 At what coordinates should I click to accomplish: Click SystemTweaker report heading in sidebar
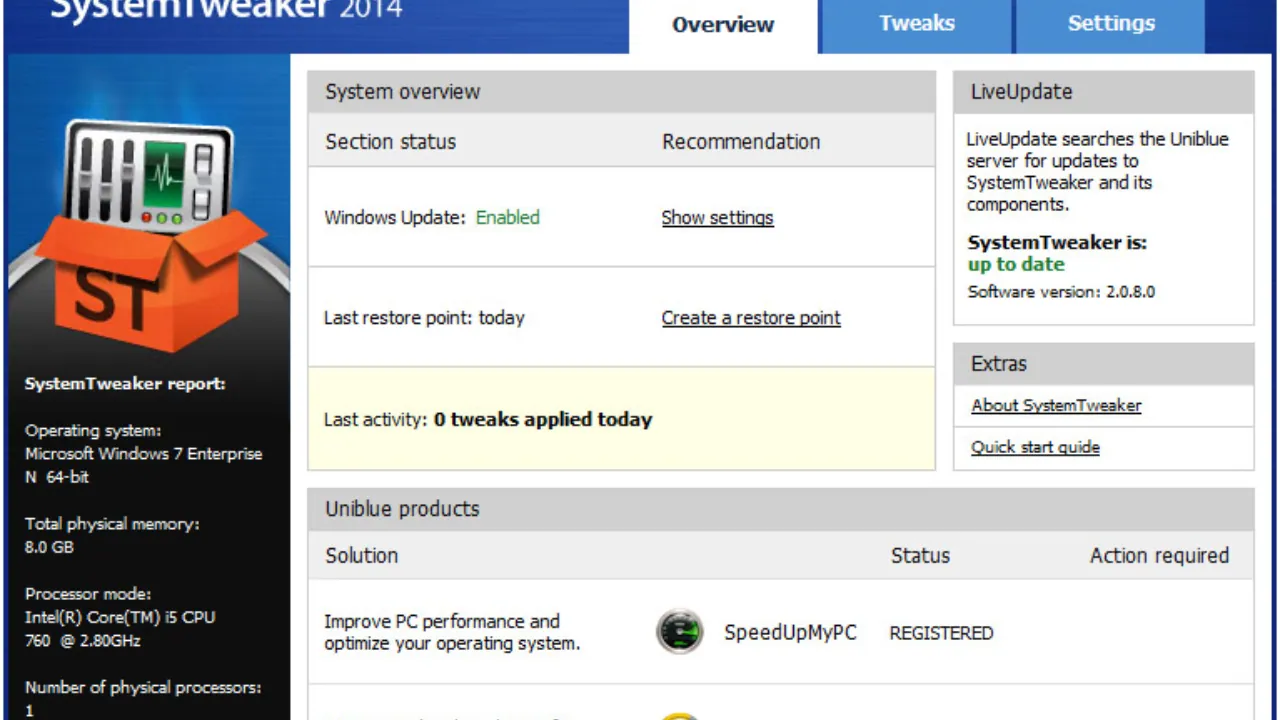pos(125,384)
